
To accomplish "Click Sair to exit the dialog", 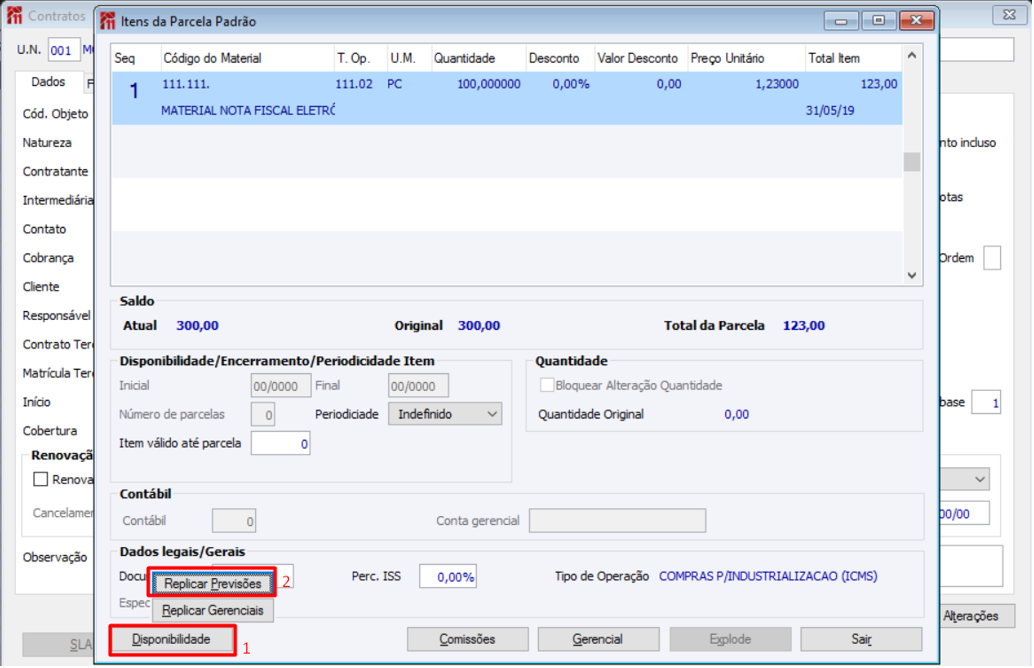I will (x=861, y=639).
